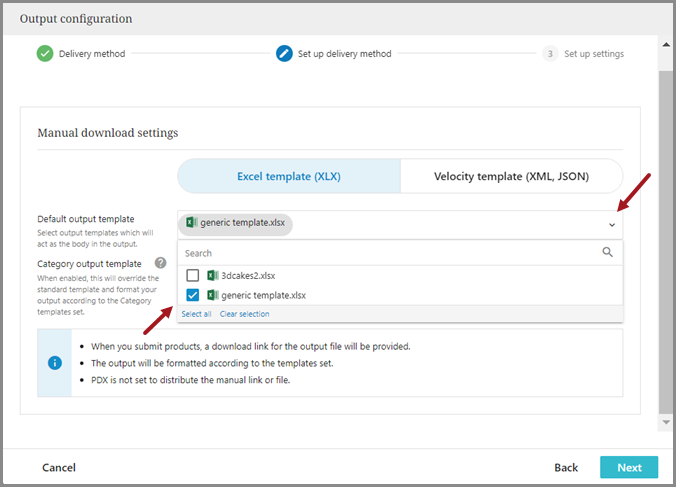The height and width of the screenshot is (487, 676).
Task: Click the Select all link
Action: click(196, 314)
